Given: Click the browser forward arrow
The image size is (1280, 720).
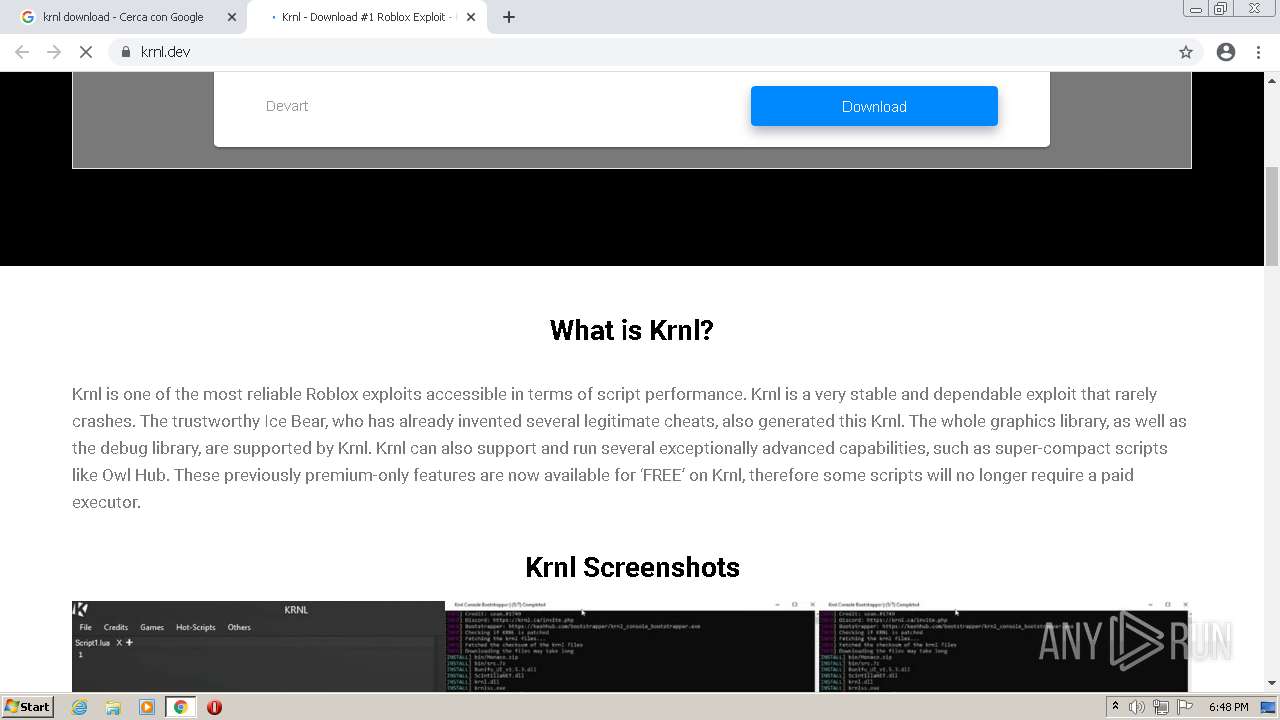Looking at the screenshot, I should click(x=54, y=52).
